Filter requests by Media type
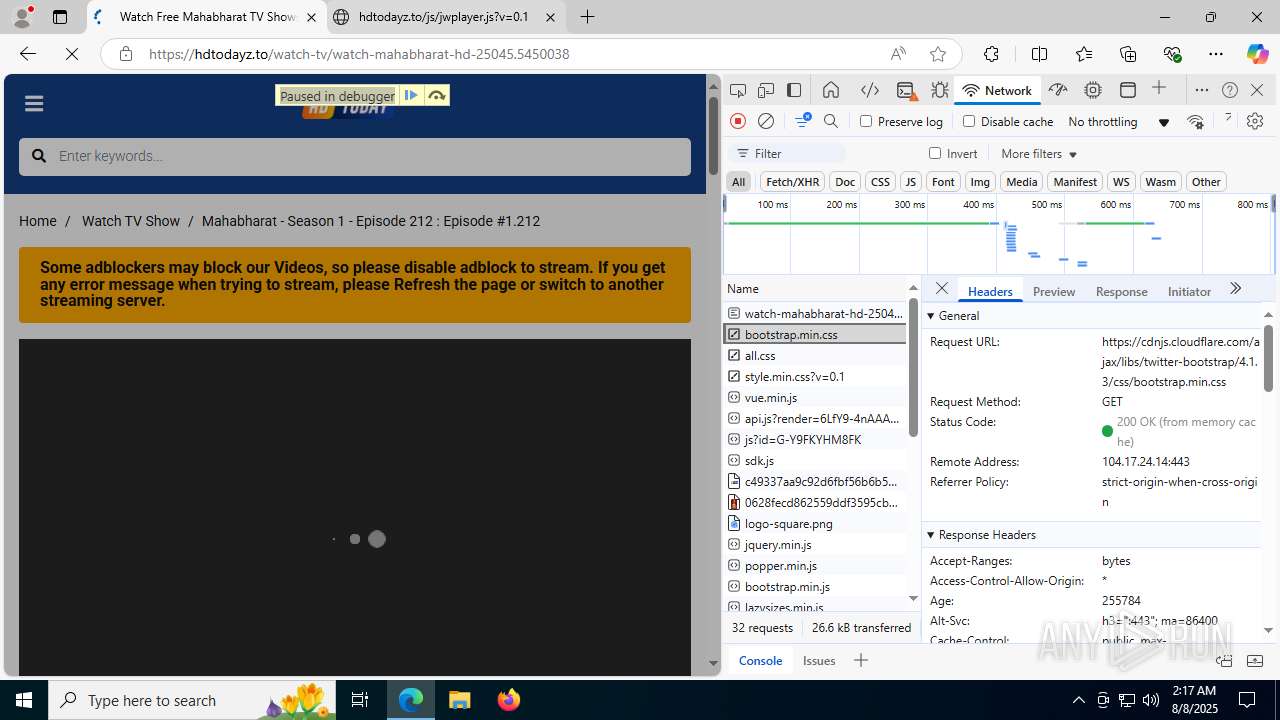This screenshot has height=720, width=1280. pyautogui.click(x=1021, y=182)
